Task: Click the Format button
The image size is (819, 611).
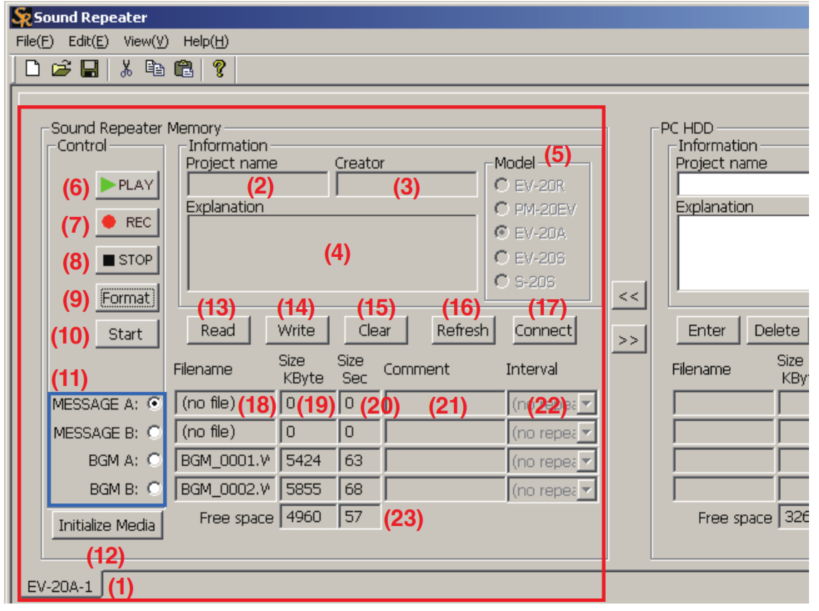Action: (x=127, y=298)
